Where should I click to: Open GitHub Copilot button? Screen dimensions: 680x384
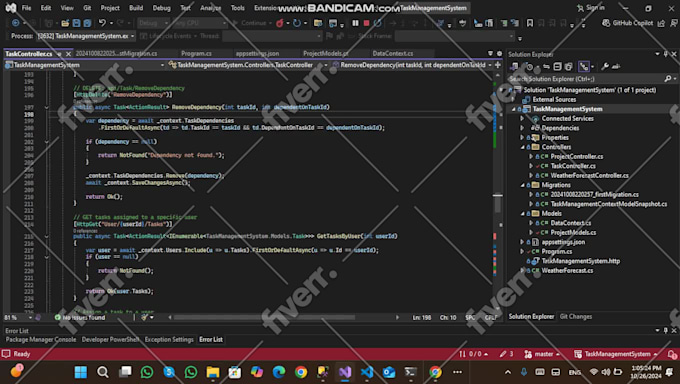point(627,23)
